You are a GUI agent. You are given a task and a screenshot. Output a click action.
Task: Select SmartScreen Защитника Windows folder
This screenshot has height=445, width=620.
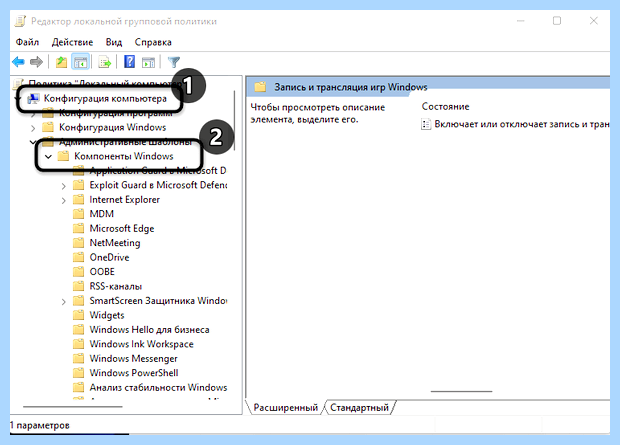(158, 301)
